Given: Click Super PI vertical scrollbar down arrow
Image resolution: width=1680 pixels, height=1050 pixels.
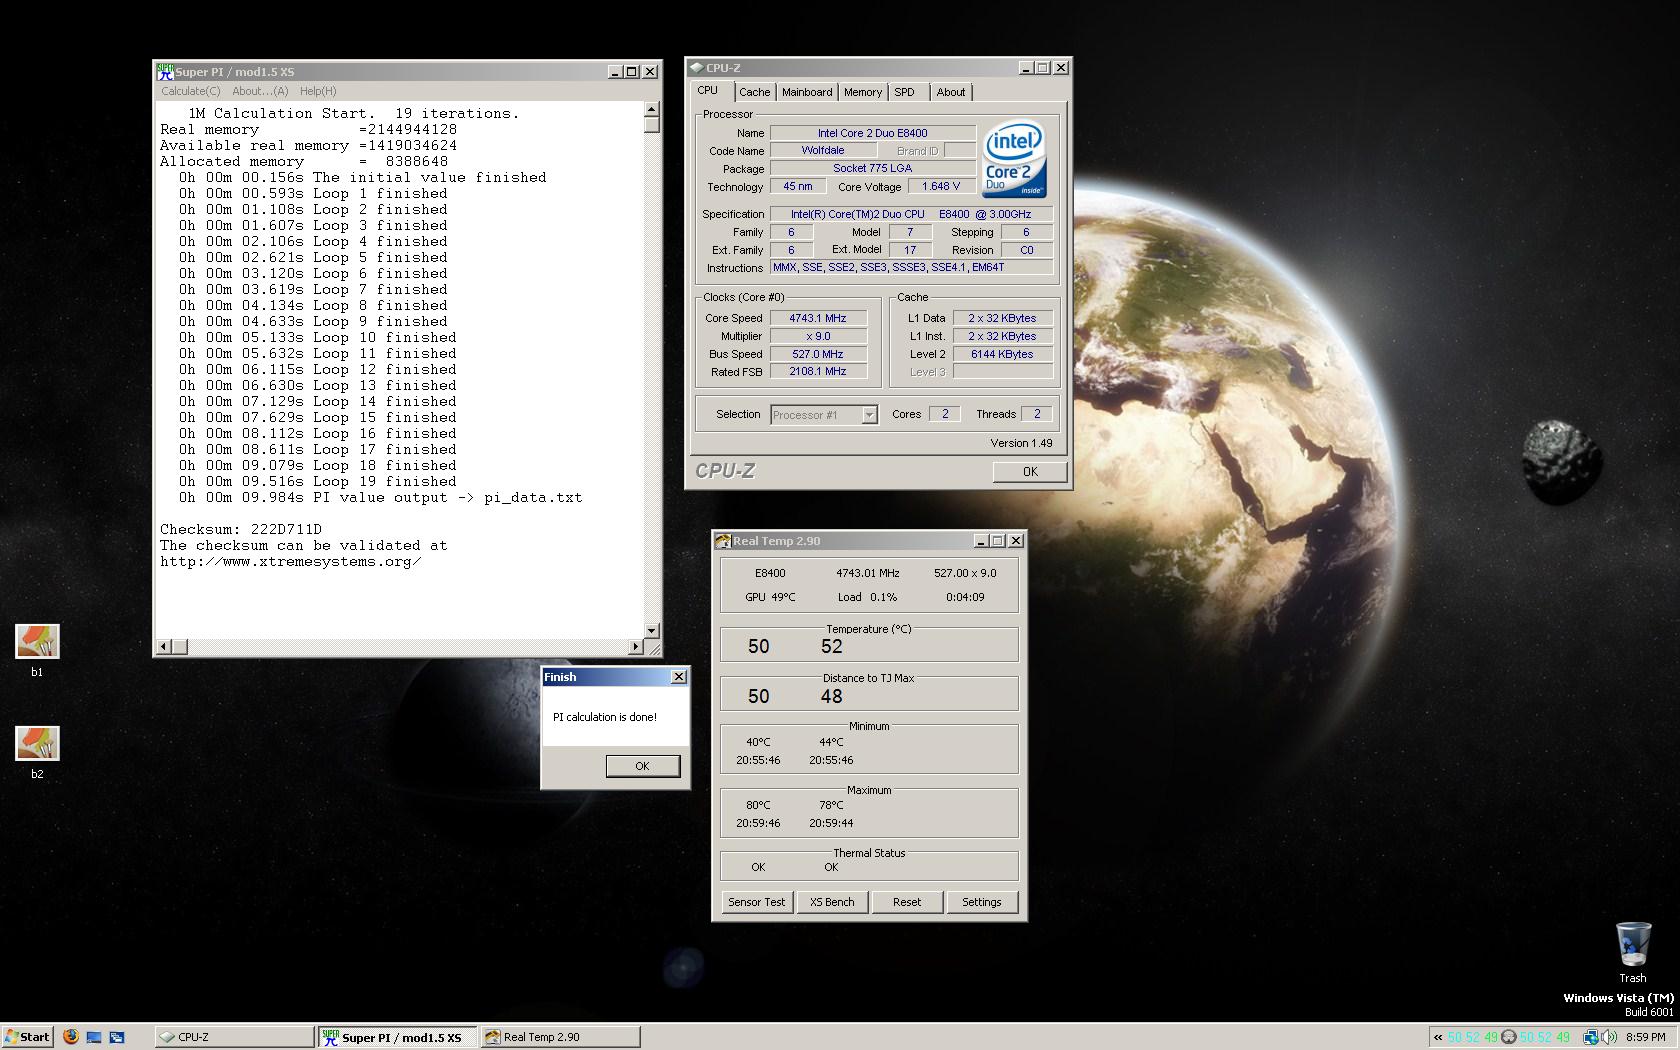Looking at the screenshot, I should pos(652,631).
